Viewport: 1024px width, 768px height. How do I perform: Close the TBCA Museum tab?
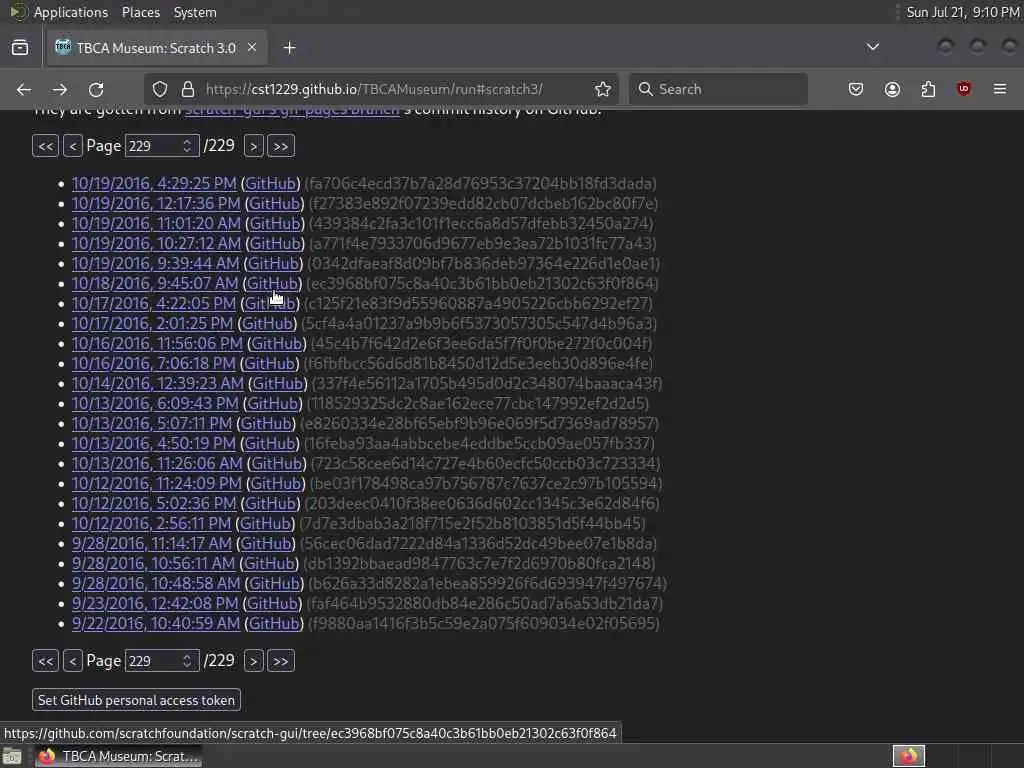point(252,48)
